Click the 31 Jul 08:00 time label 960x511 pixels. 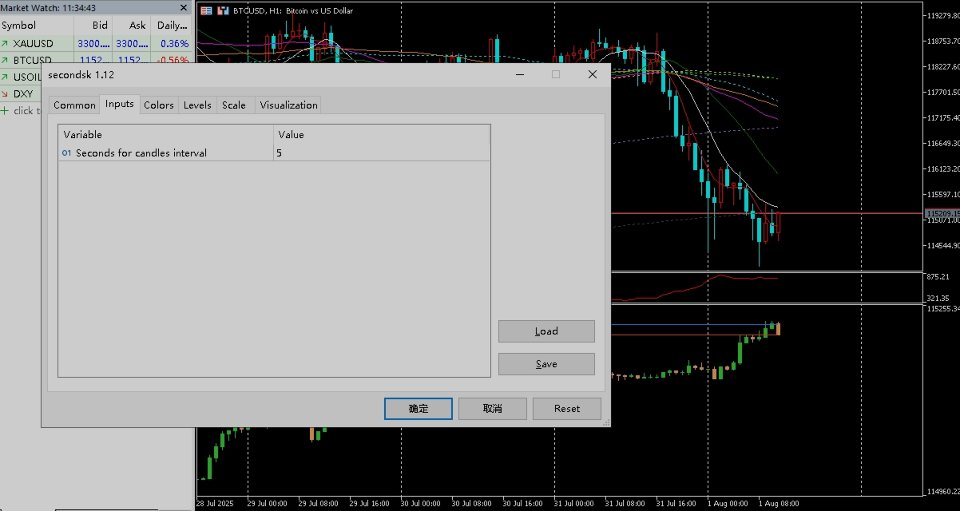pyautogui.click(x=625, y=504)
